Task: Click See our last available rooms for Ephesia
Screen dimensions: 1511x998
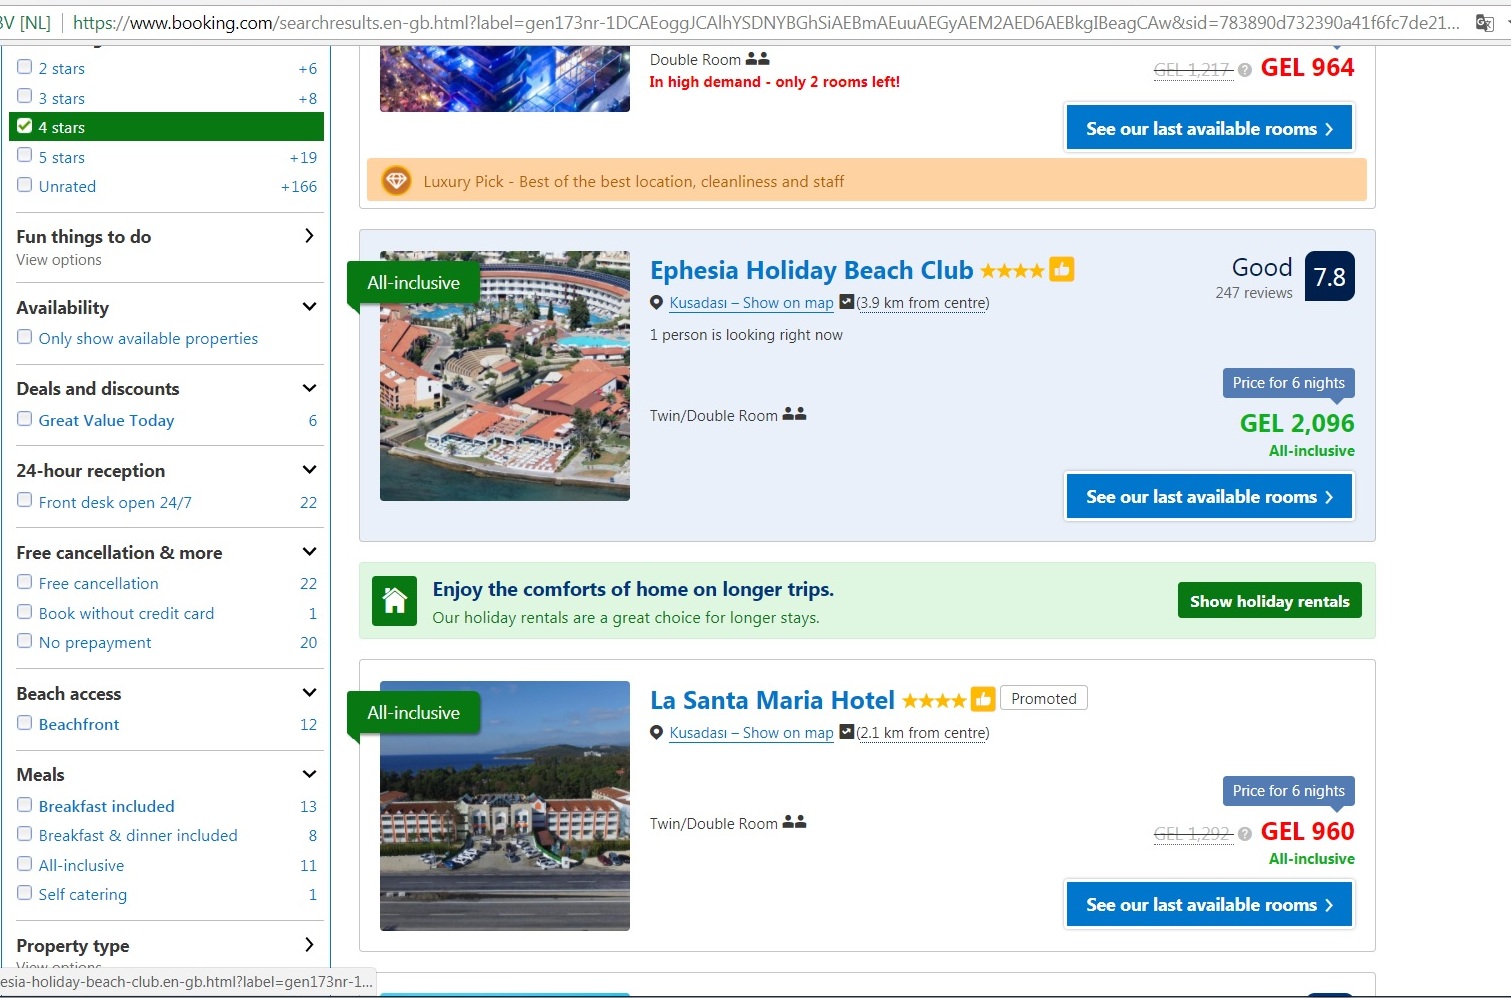Action: (1209, 497)
